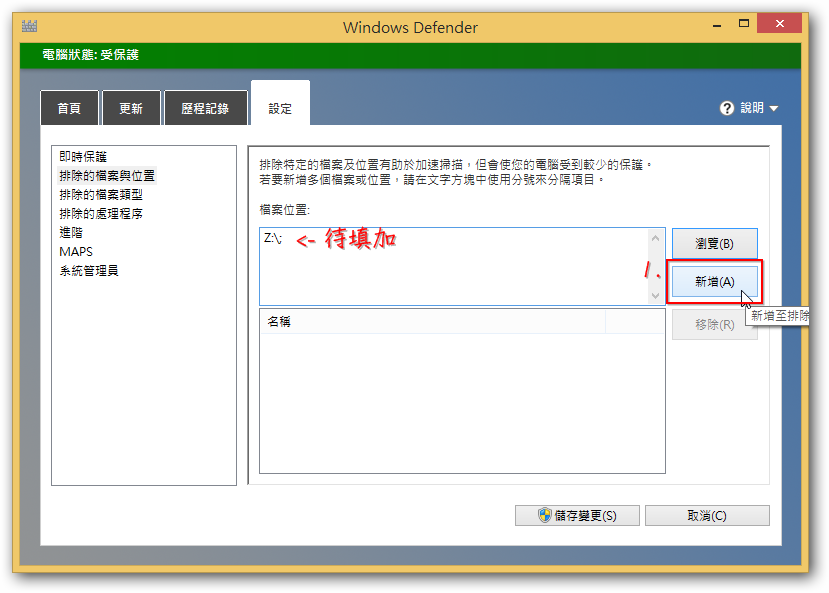Open the 進階 settings category
Screen dimensions: 829x593
71,233
